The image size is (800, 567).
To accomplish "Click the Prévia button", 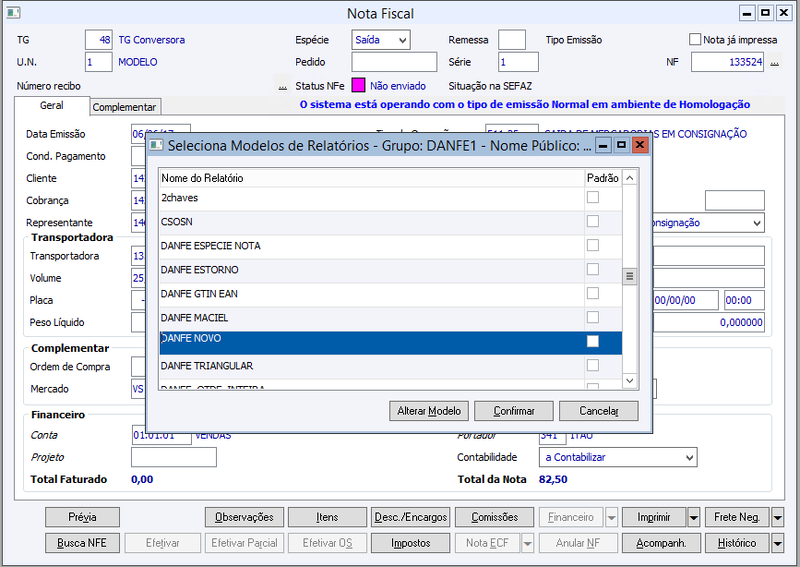I will (x=82, y=517).
